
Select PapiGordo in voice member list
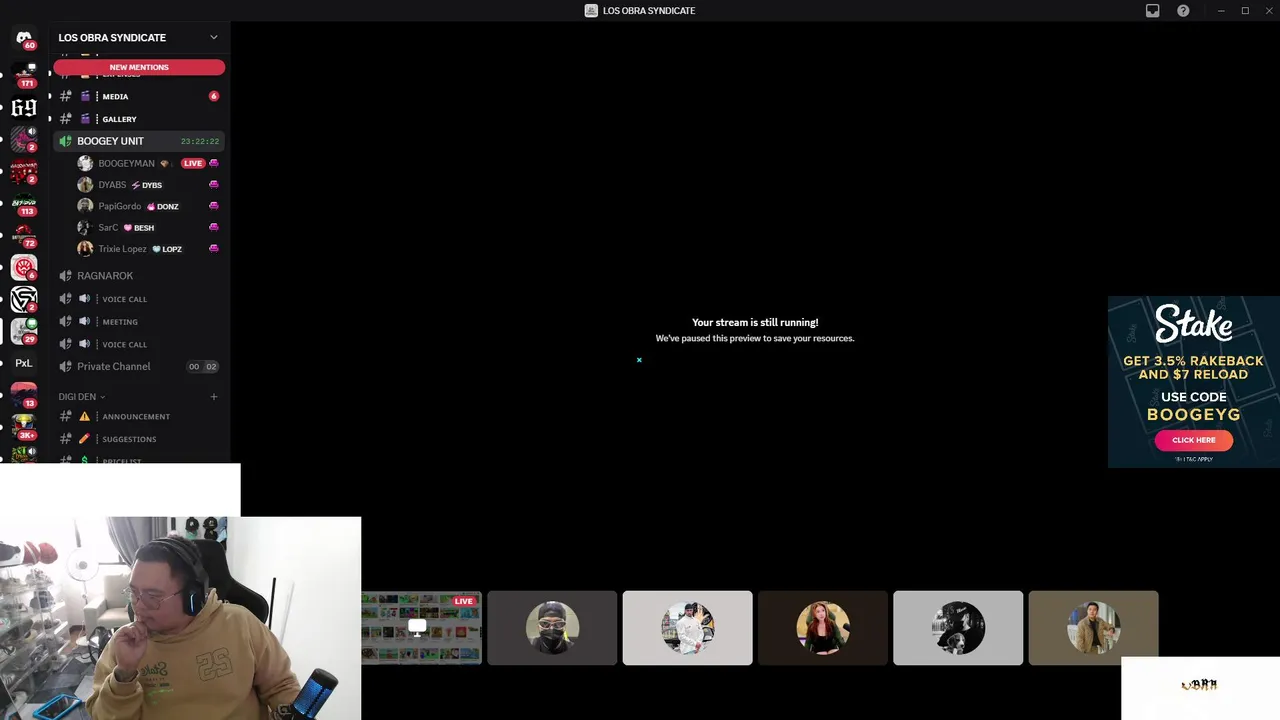(x=148, y=206)
